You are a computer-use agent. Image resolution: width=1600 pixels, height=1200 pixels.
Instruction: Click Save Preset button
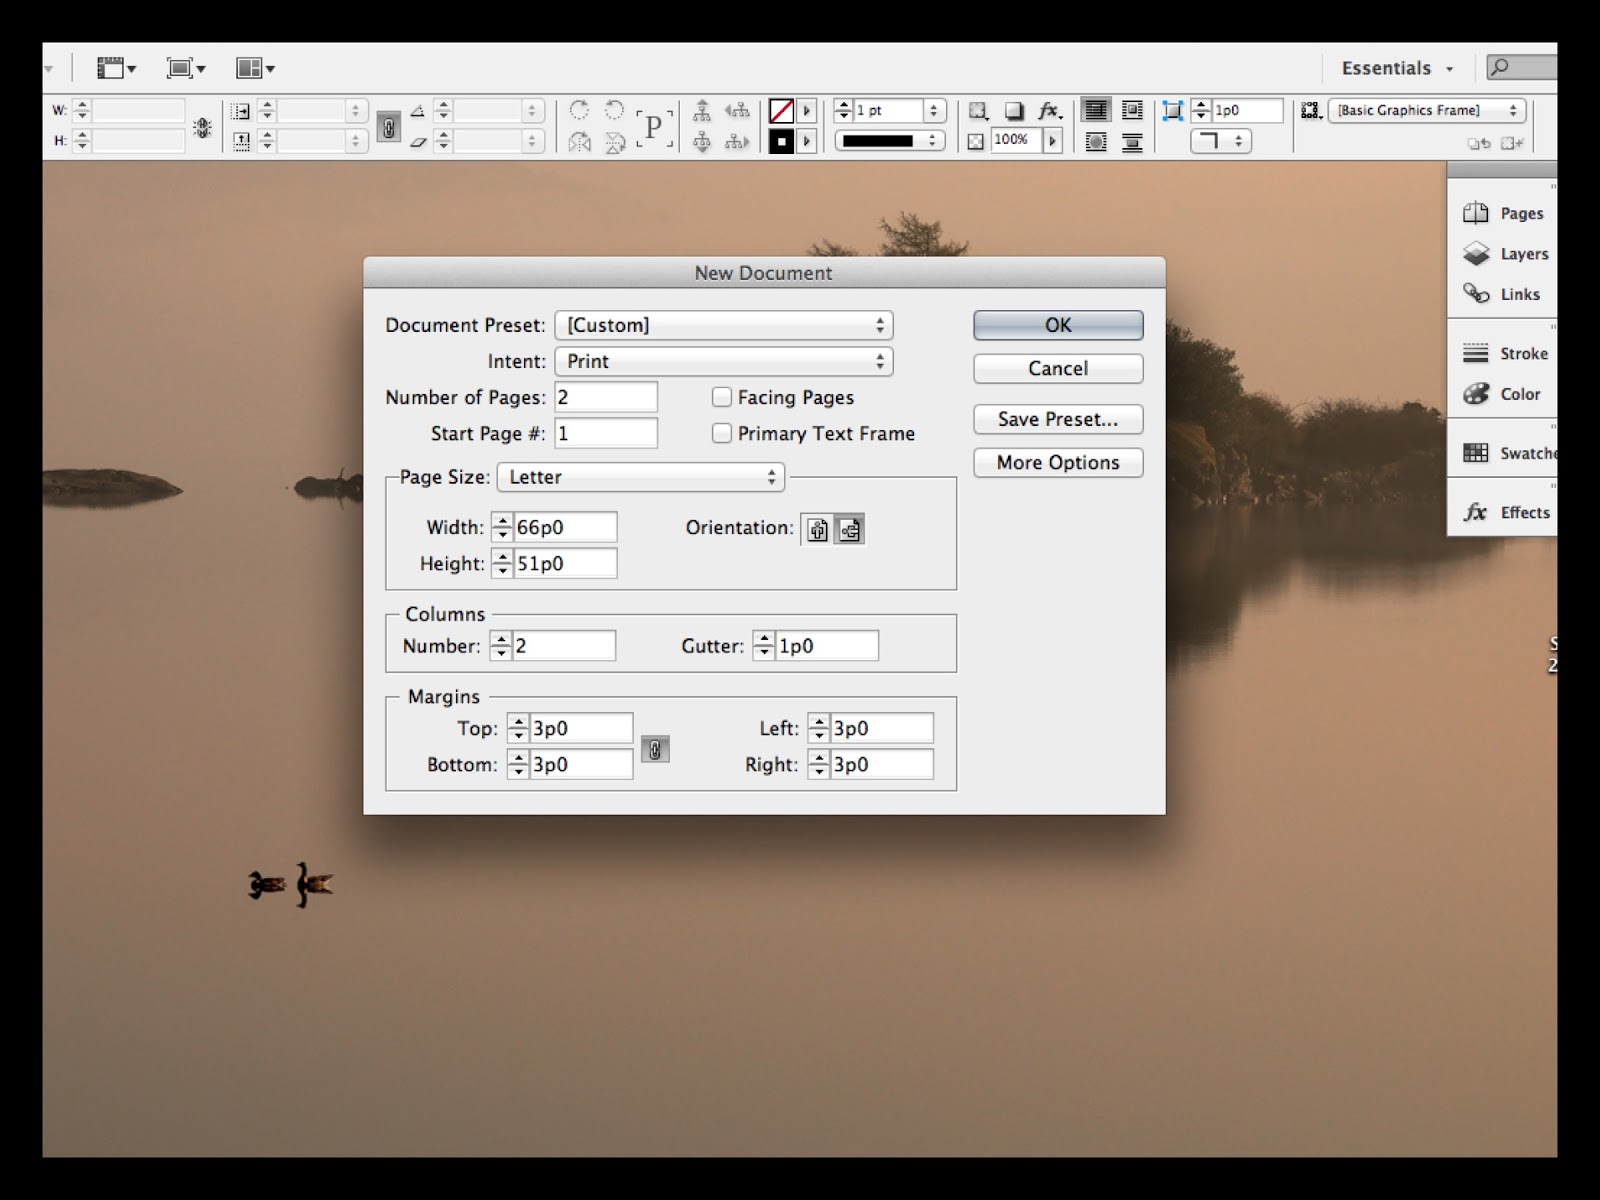click(x=1058, y=419)
